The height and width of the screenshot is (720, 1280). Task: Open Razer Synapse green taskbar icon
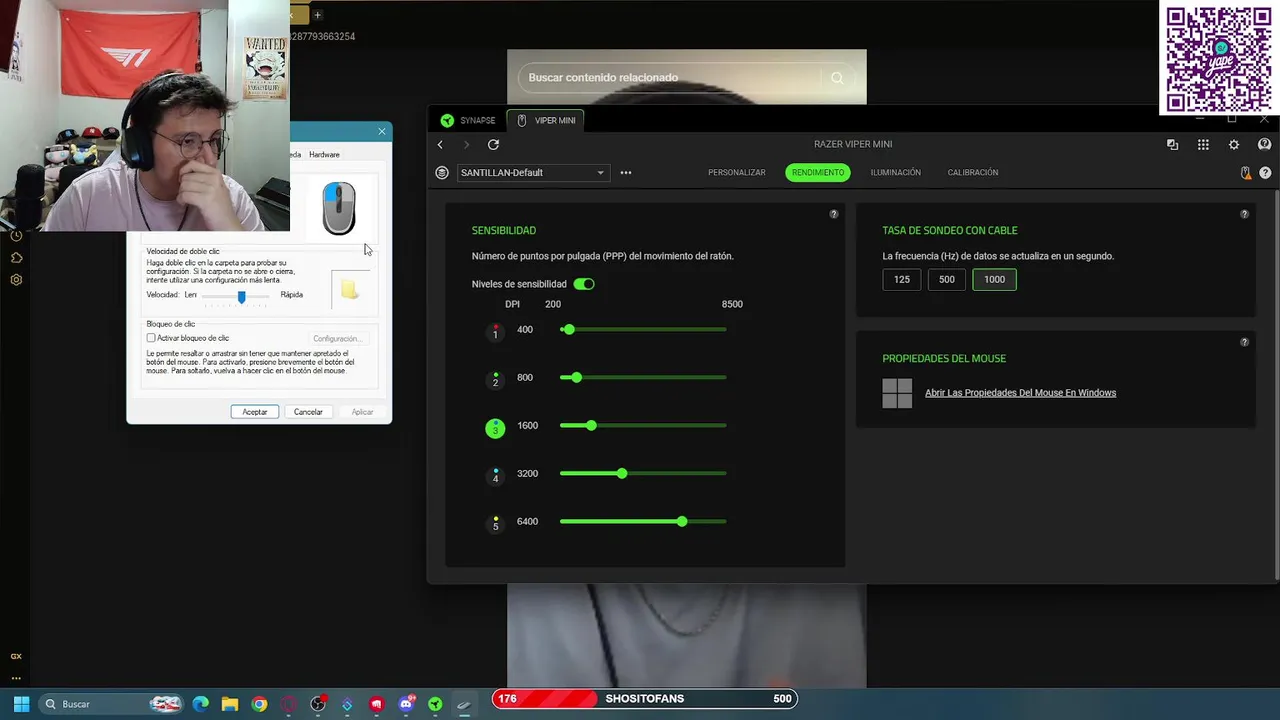click(435, 704)
